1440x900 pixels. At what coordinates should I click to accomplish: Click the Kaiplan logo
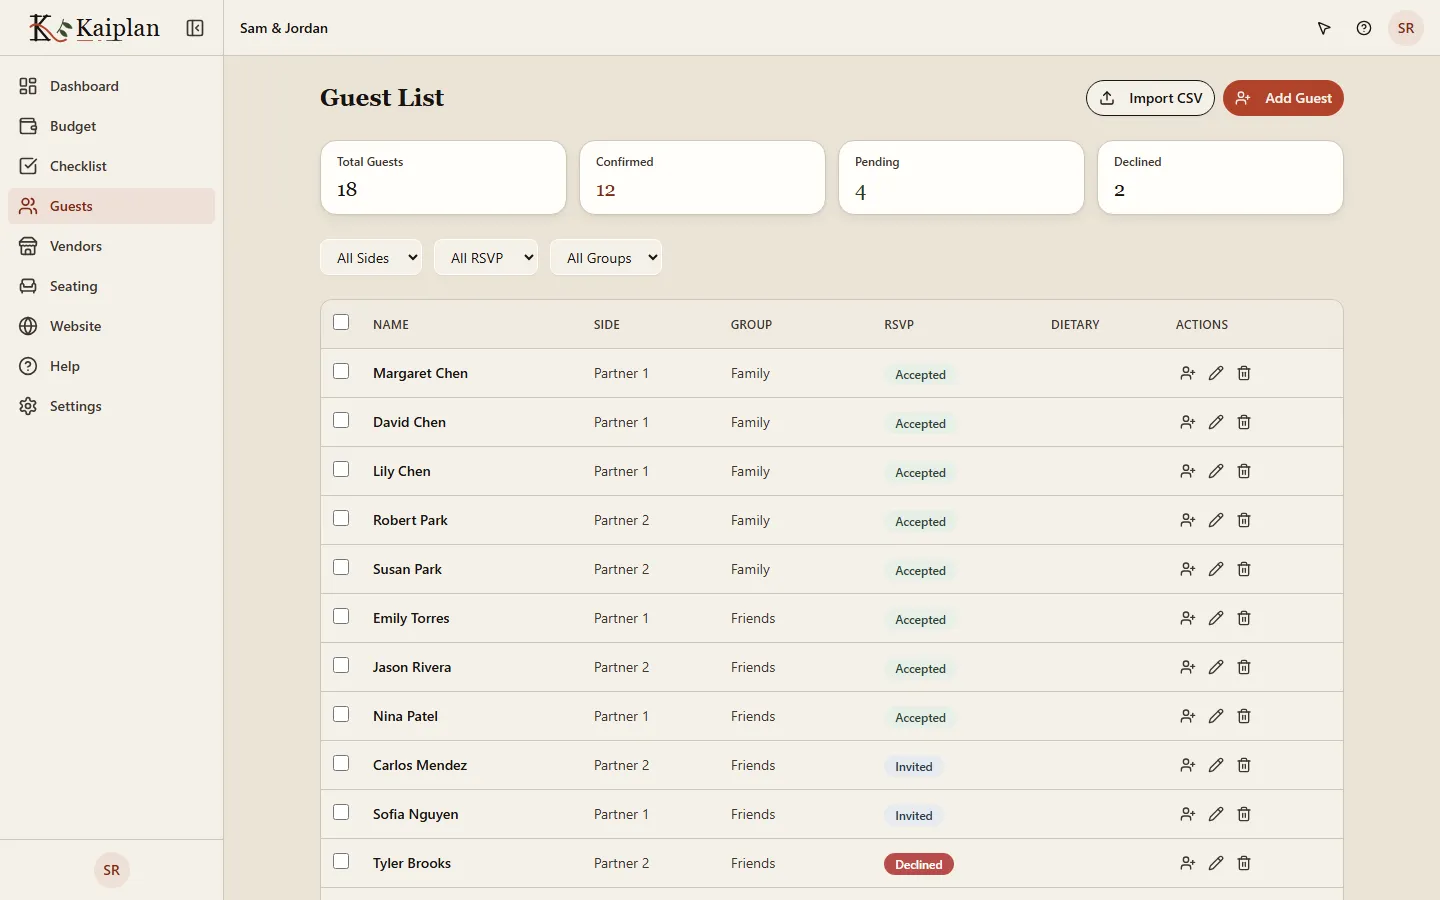click(94, 28)
